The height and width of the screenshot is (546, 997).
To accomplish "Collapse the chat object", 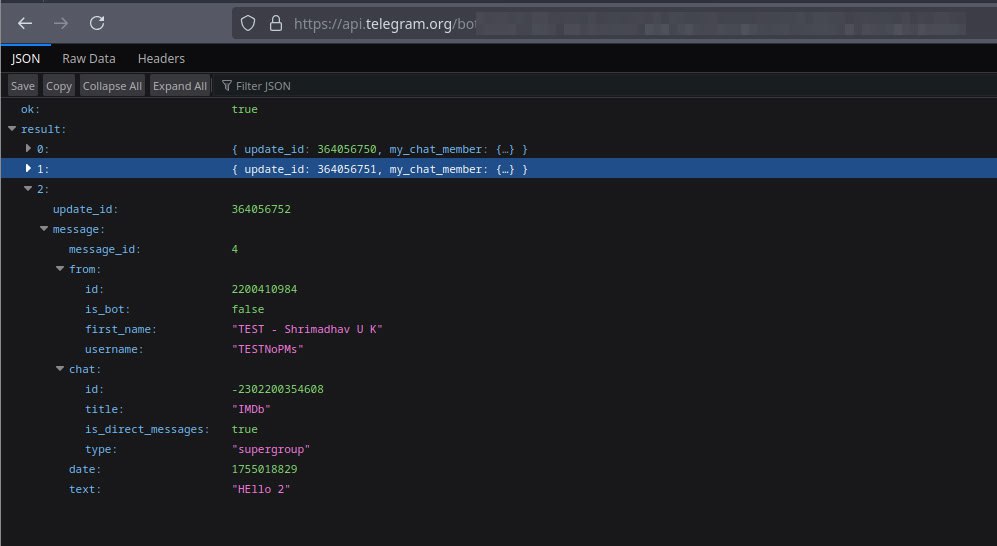I will pyautogui.click(x=60, y=369).
